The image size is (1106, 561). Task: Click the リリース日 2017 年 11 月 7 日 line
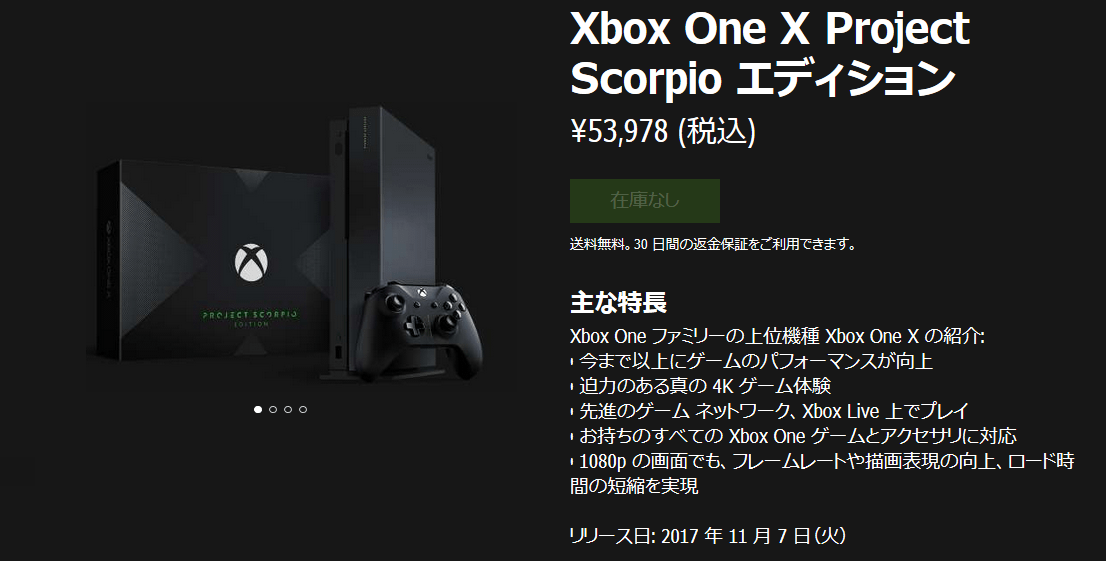click(x=707, y=536)
